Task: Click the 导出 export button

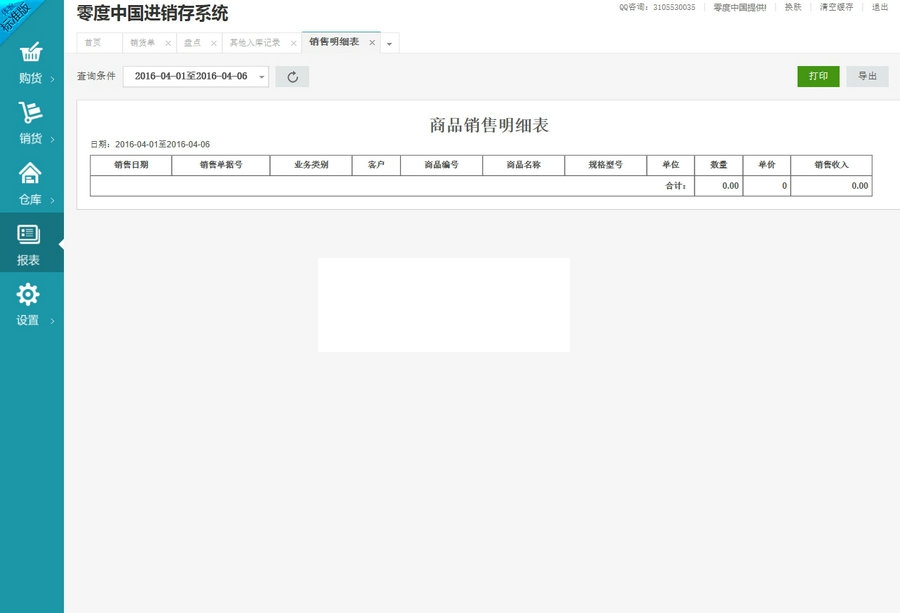Action: (x=867, y=76)
